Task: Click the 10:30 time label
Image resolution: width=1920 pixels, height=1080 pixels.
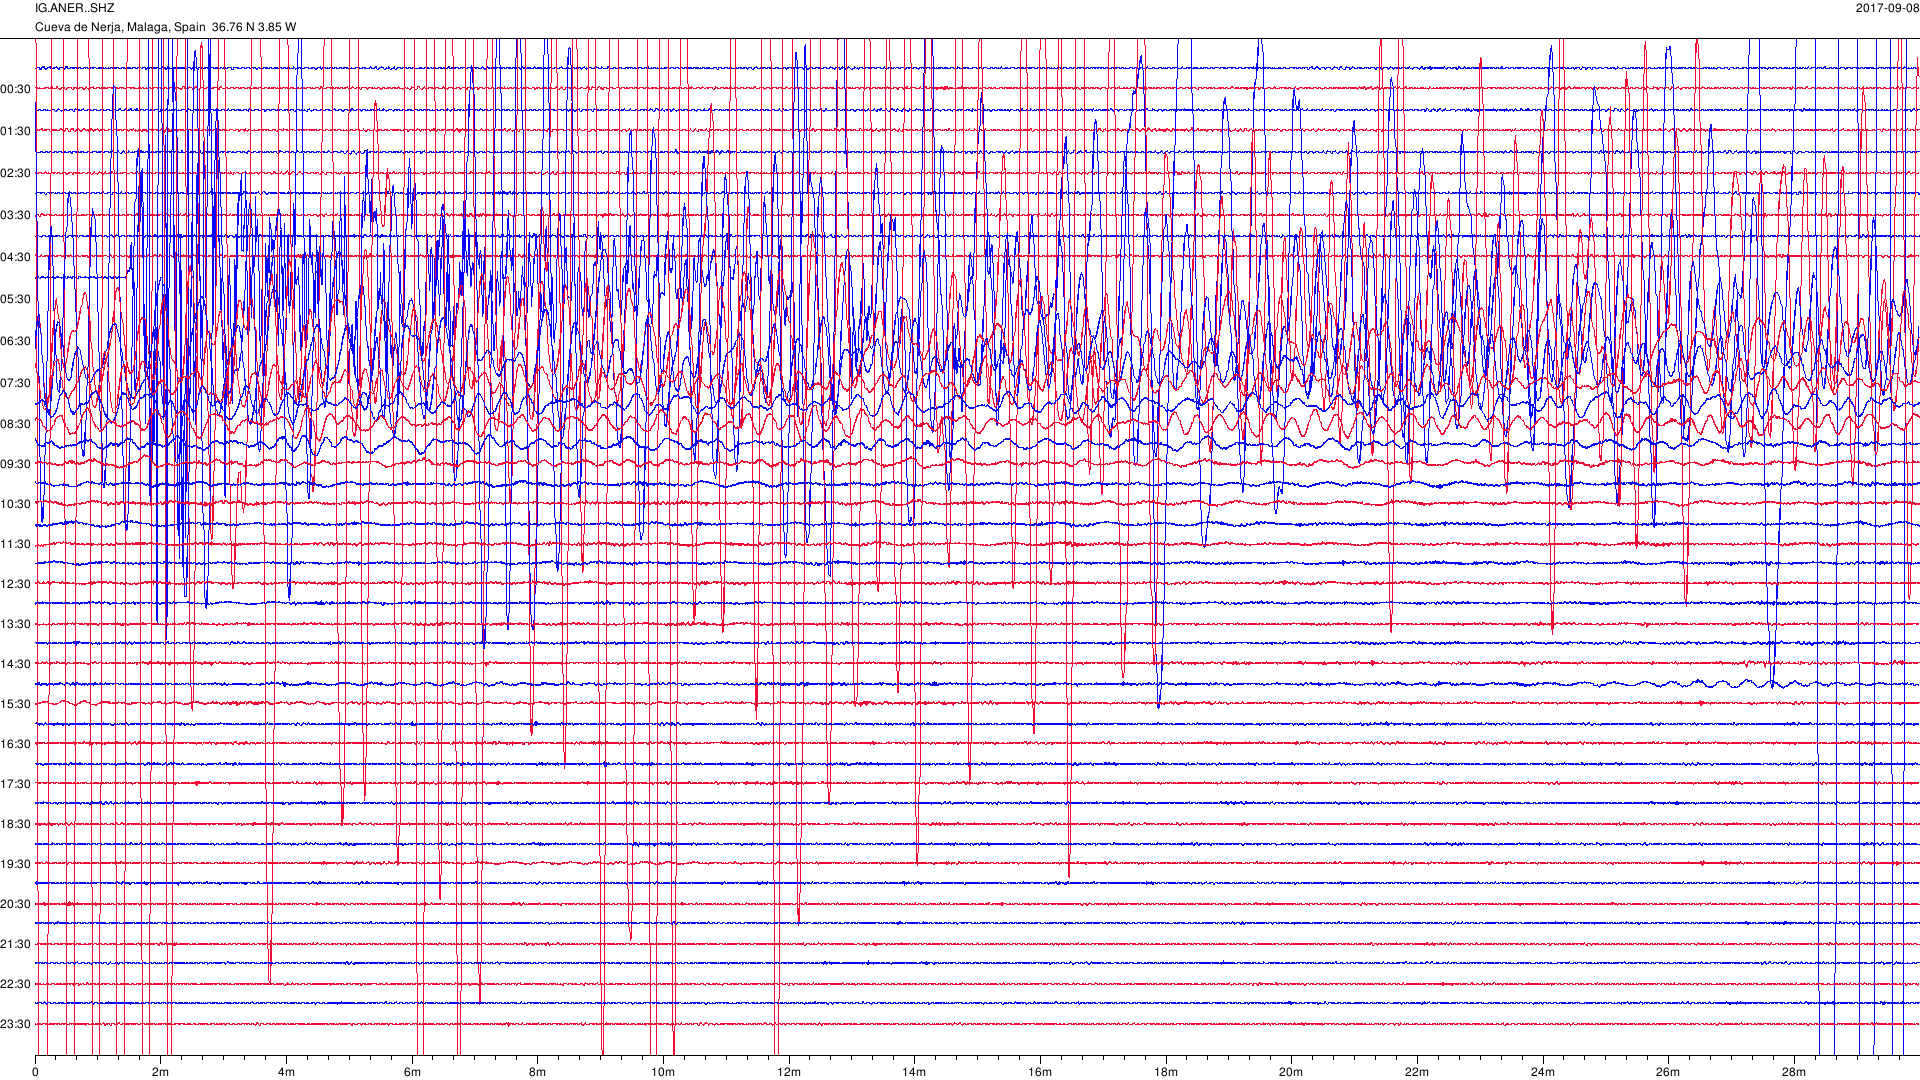Action: click(16, 504)
